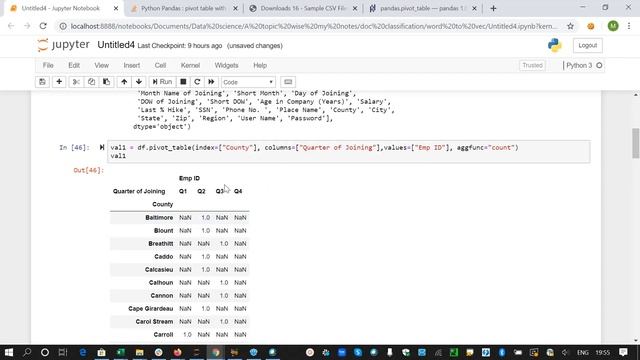Click the Trusted notebook indicator
Screen dimensions: 640x360
[532, 65]
